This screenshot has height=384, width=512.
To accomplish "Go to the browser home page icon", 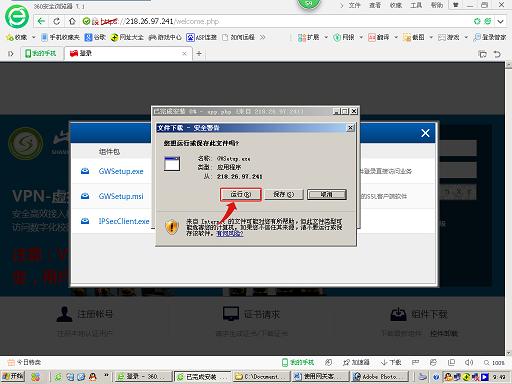I will (x=72, y=22).
